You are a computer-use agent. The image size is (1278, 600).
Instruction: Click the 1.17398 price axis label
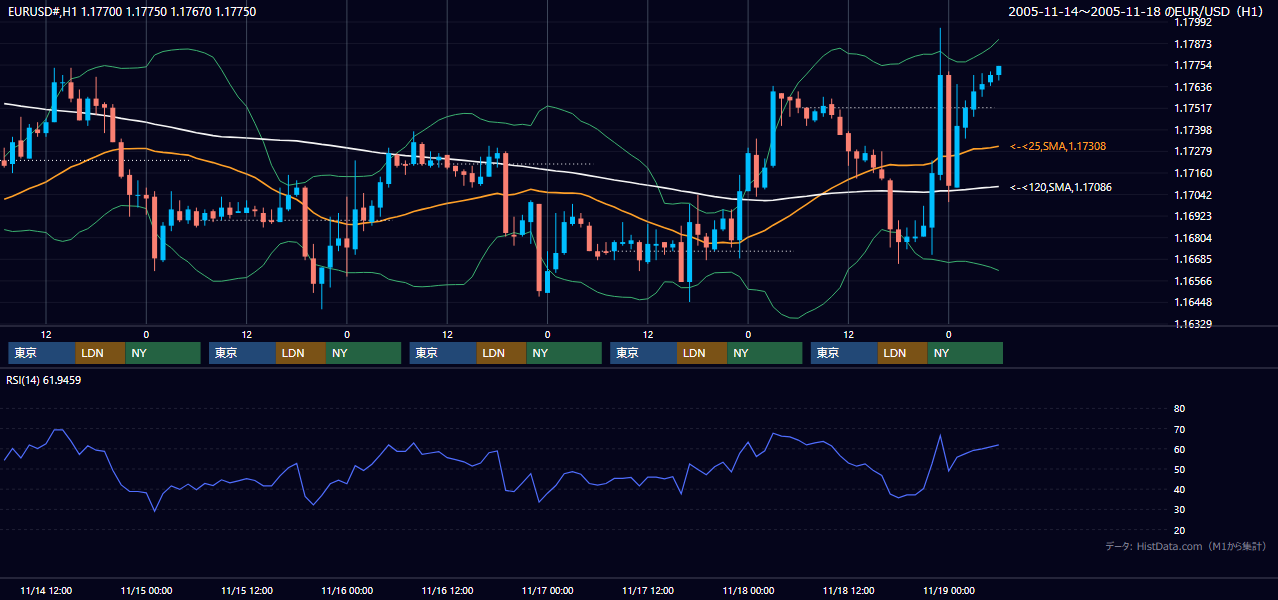point(1193,130)
